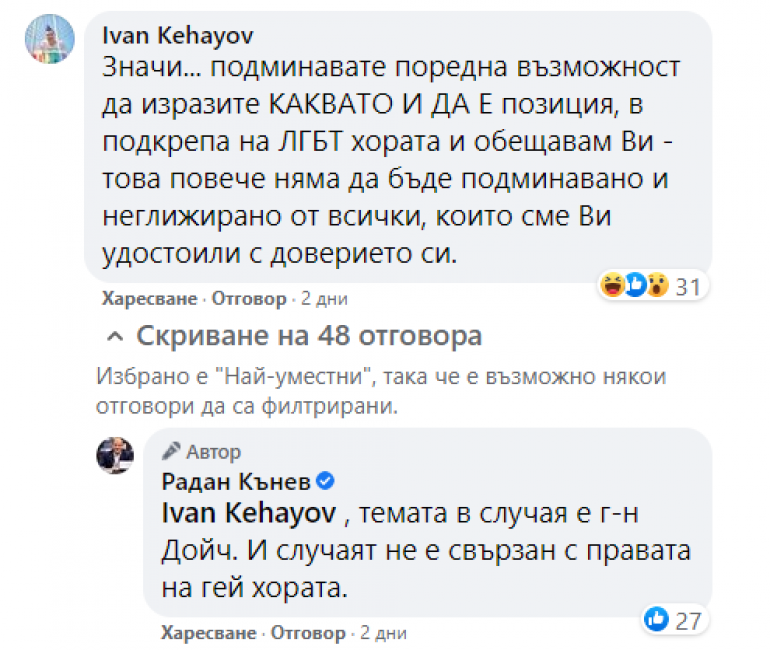Click the Wow reaction emoji on Ivan's comment

(x=656, y=287)
